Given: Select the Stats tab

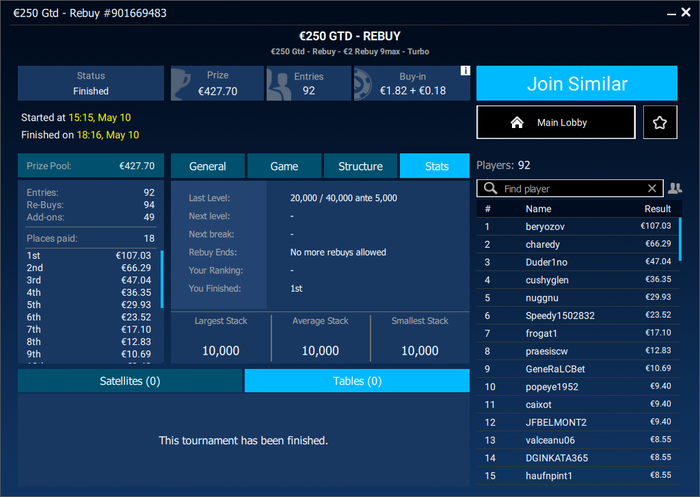Looking at the screenshot, I should 436,166.
